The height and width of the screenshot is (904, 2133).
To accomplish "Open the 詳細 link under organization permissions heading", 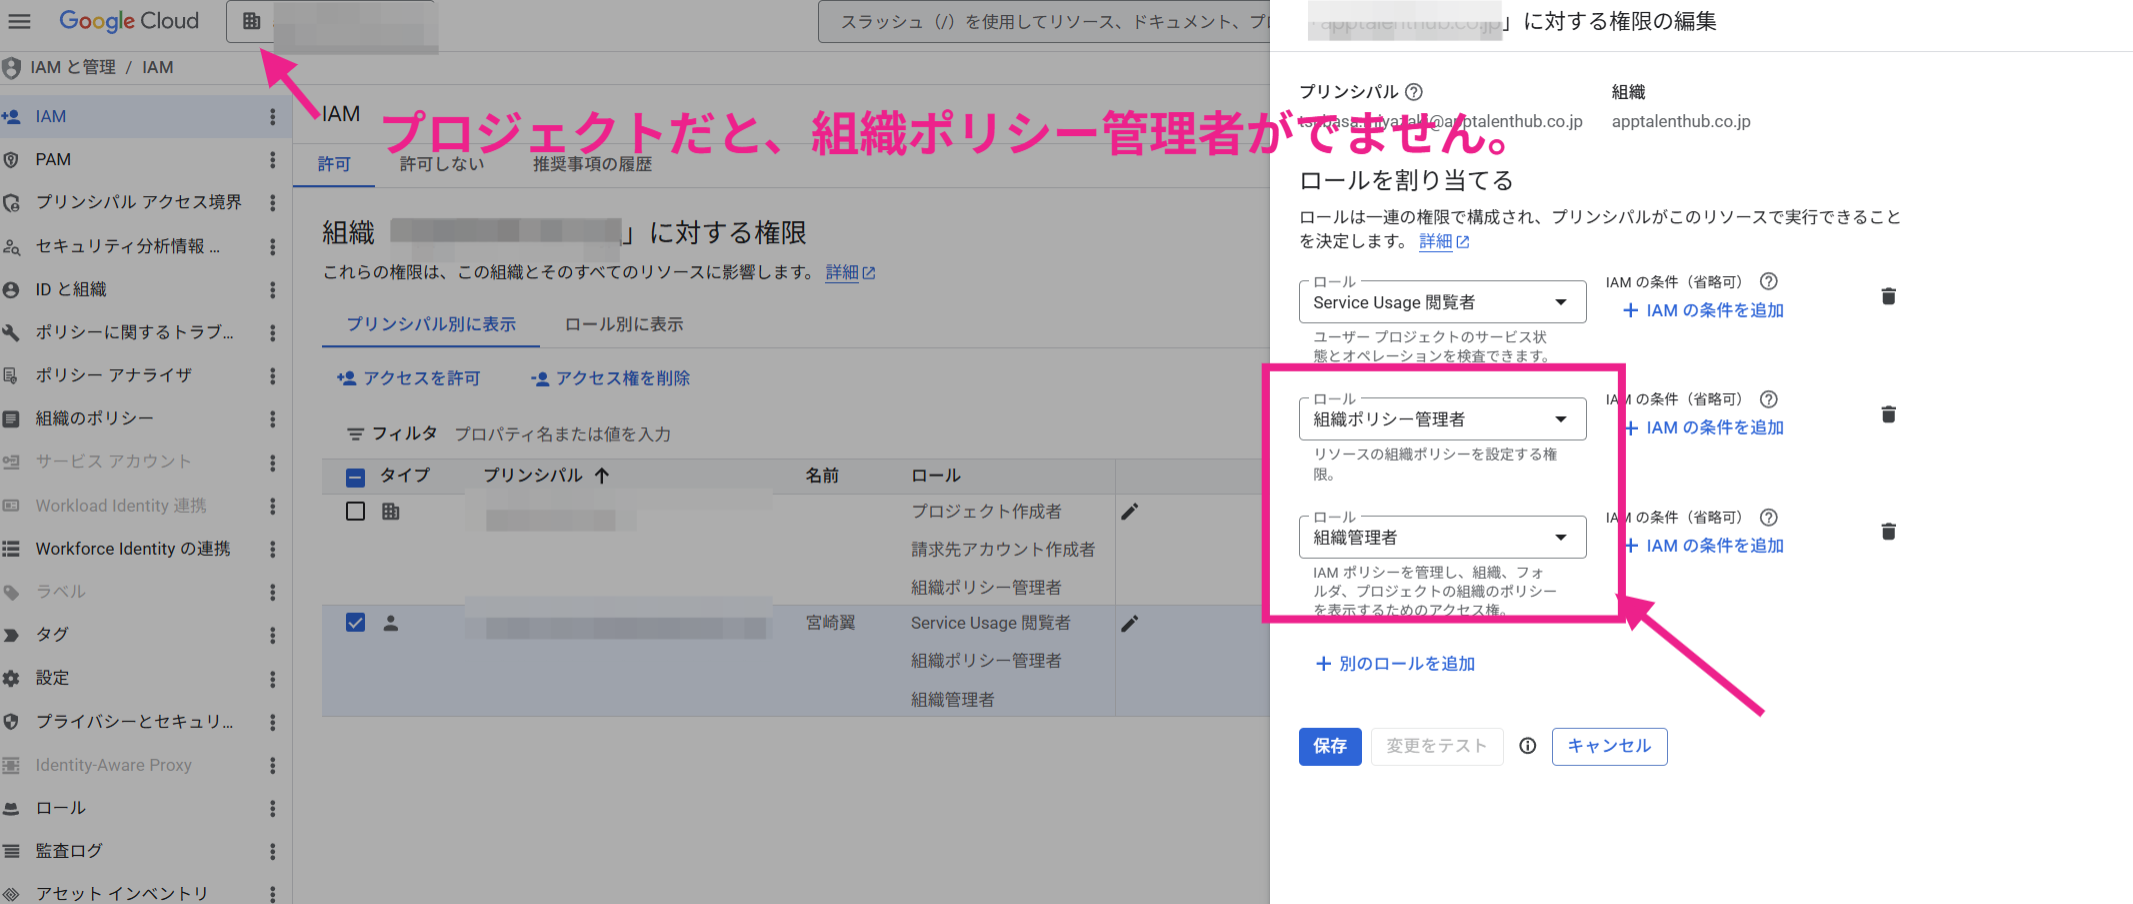I will pyautogui.click(x=850, y=273).
